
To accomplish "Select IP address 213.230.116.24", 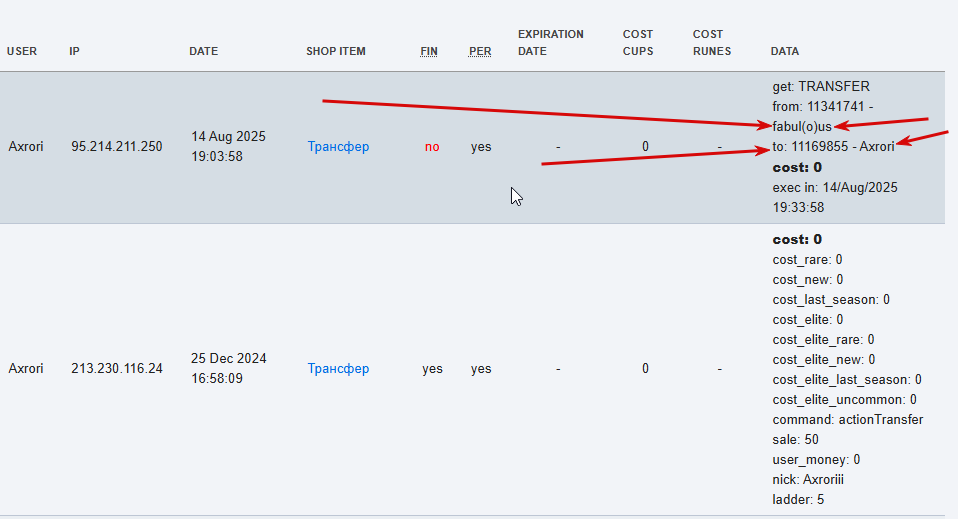I will 117,369.
